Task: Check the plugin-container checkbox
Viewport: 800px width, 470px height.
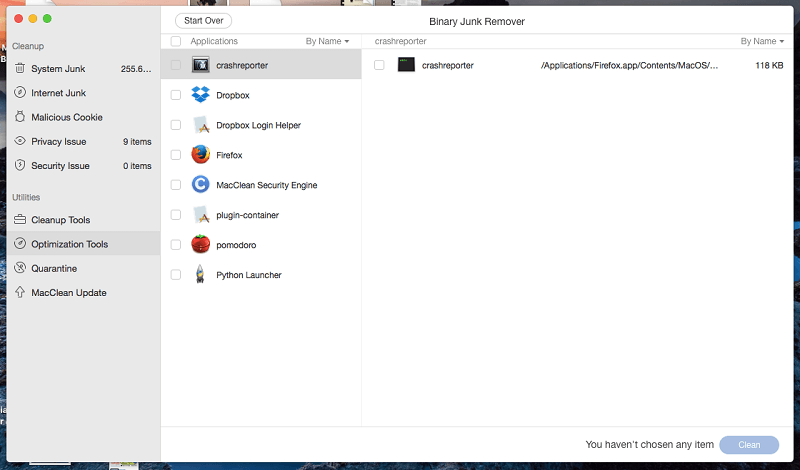Action: tap(176, 214)
